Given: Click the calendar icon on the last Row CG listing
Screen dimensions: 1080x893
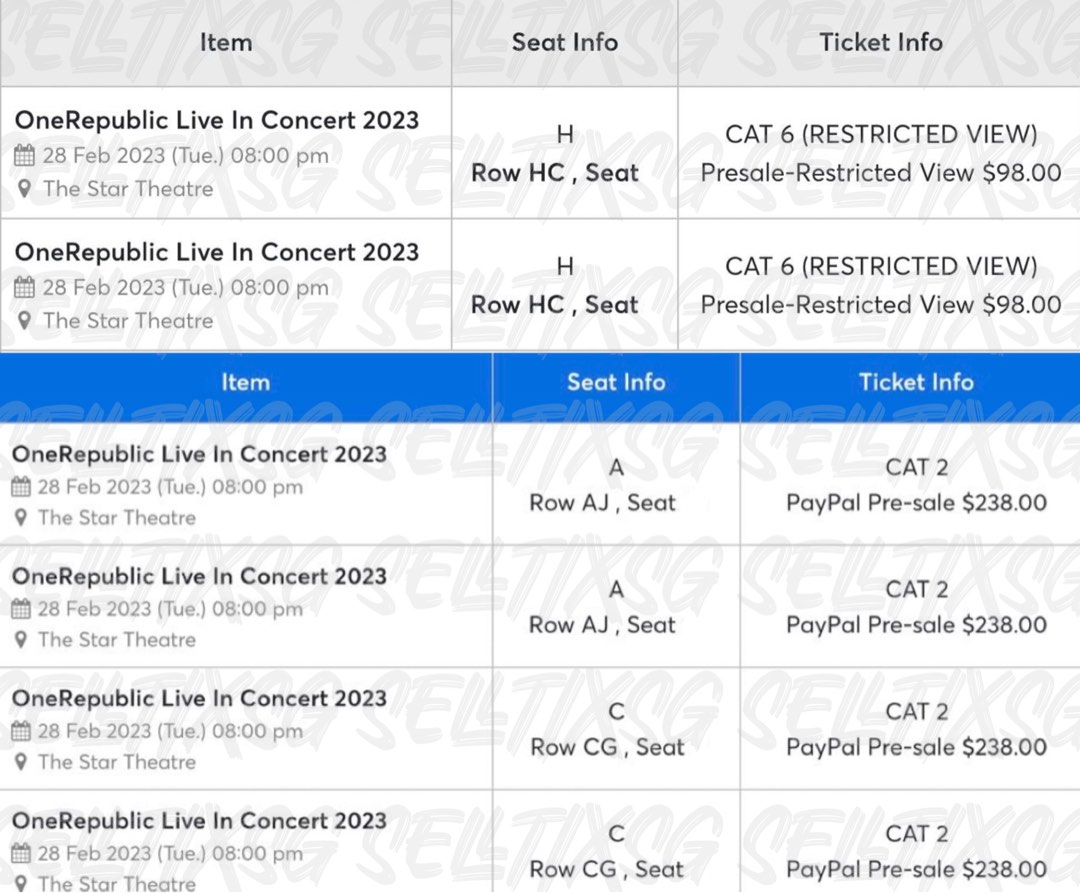Looking at the screenshot, I should pyautogui.click(x=21, y=853).
